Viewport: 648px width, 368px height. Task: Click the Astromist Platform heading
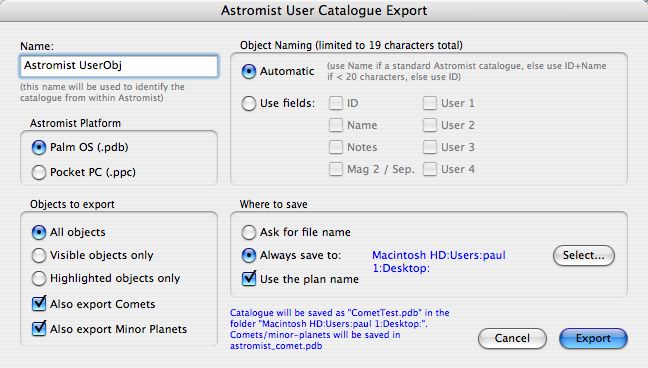pyautogui.click(x=75, y=123)
